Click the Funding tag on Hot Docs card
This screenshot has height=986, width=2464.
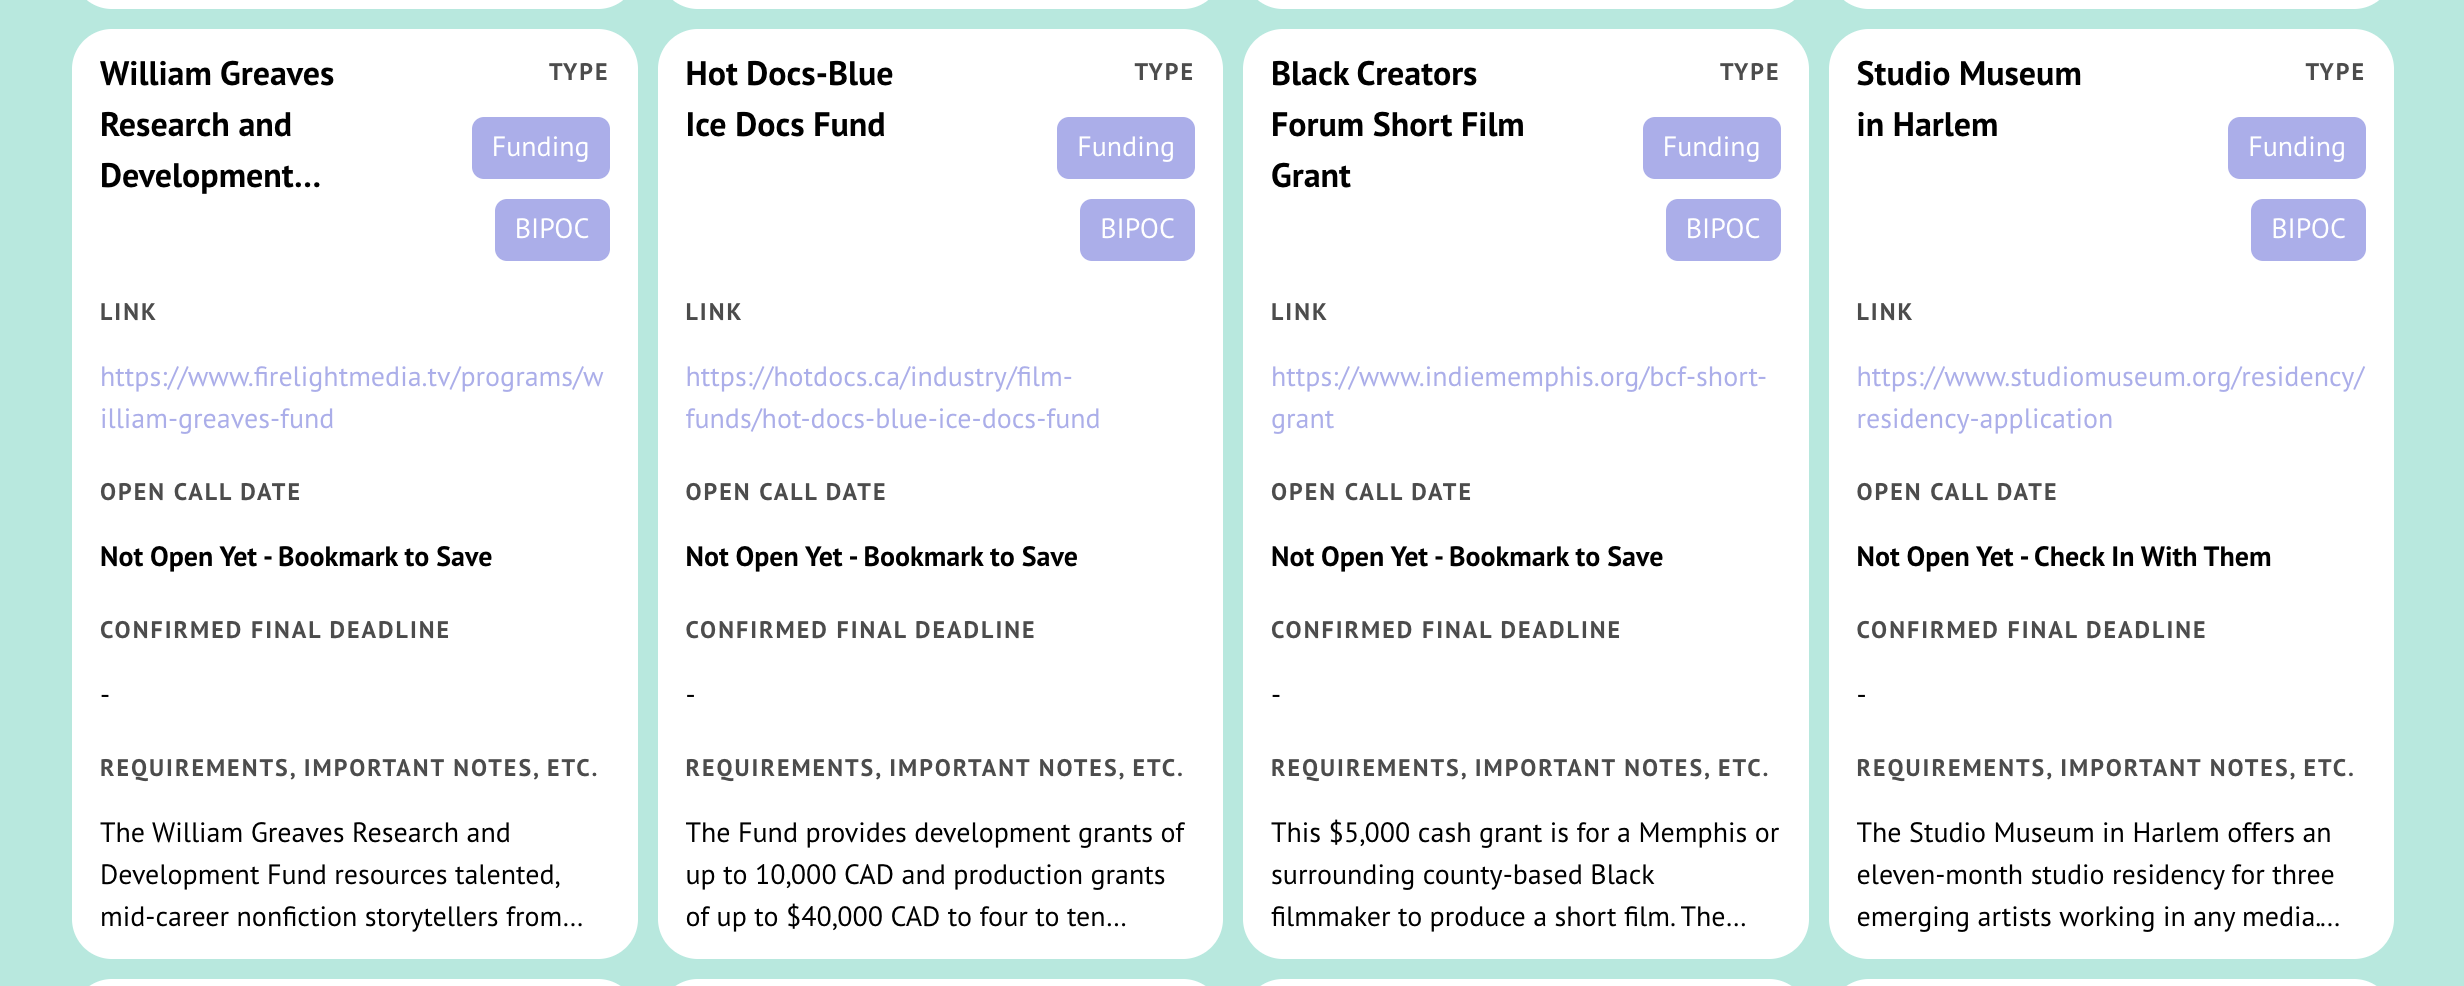1126,148
